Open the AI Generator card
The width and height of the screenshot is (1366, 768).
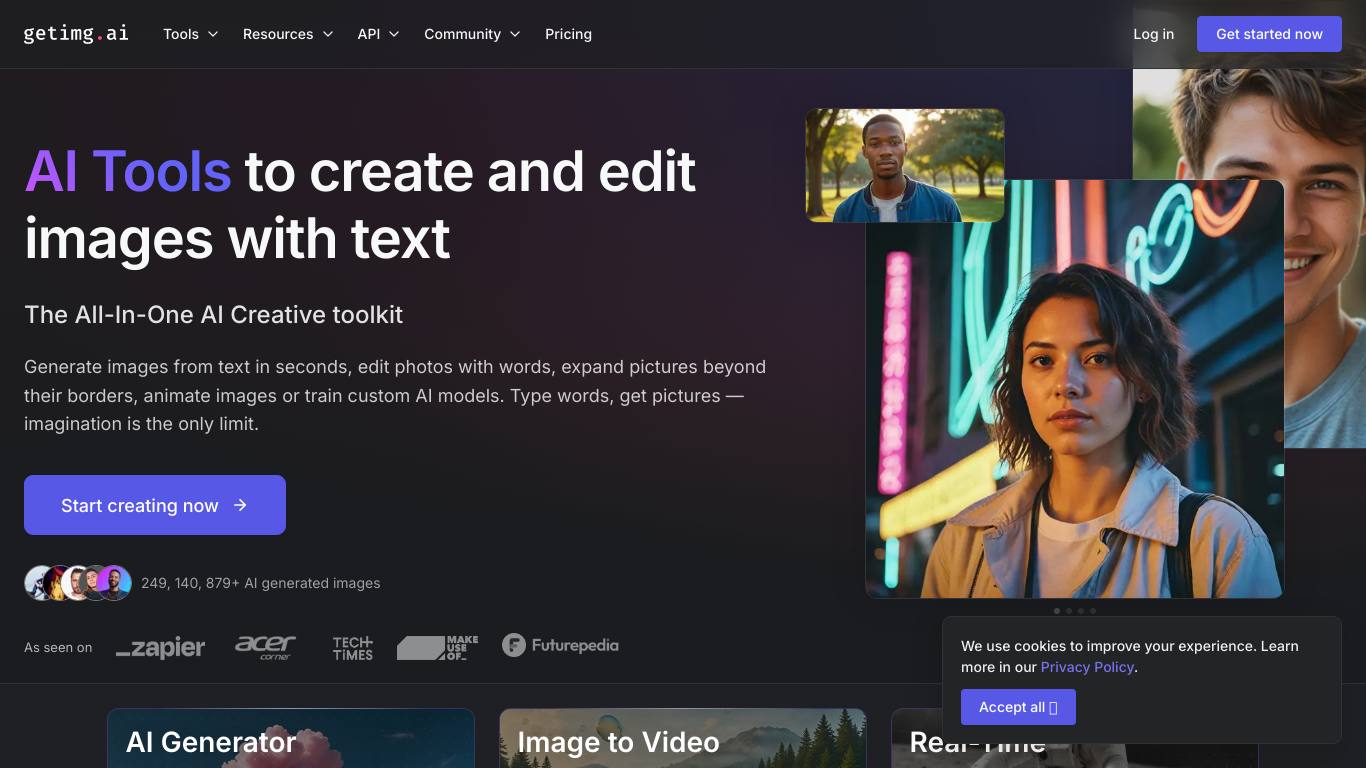pos(290,740)
